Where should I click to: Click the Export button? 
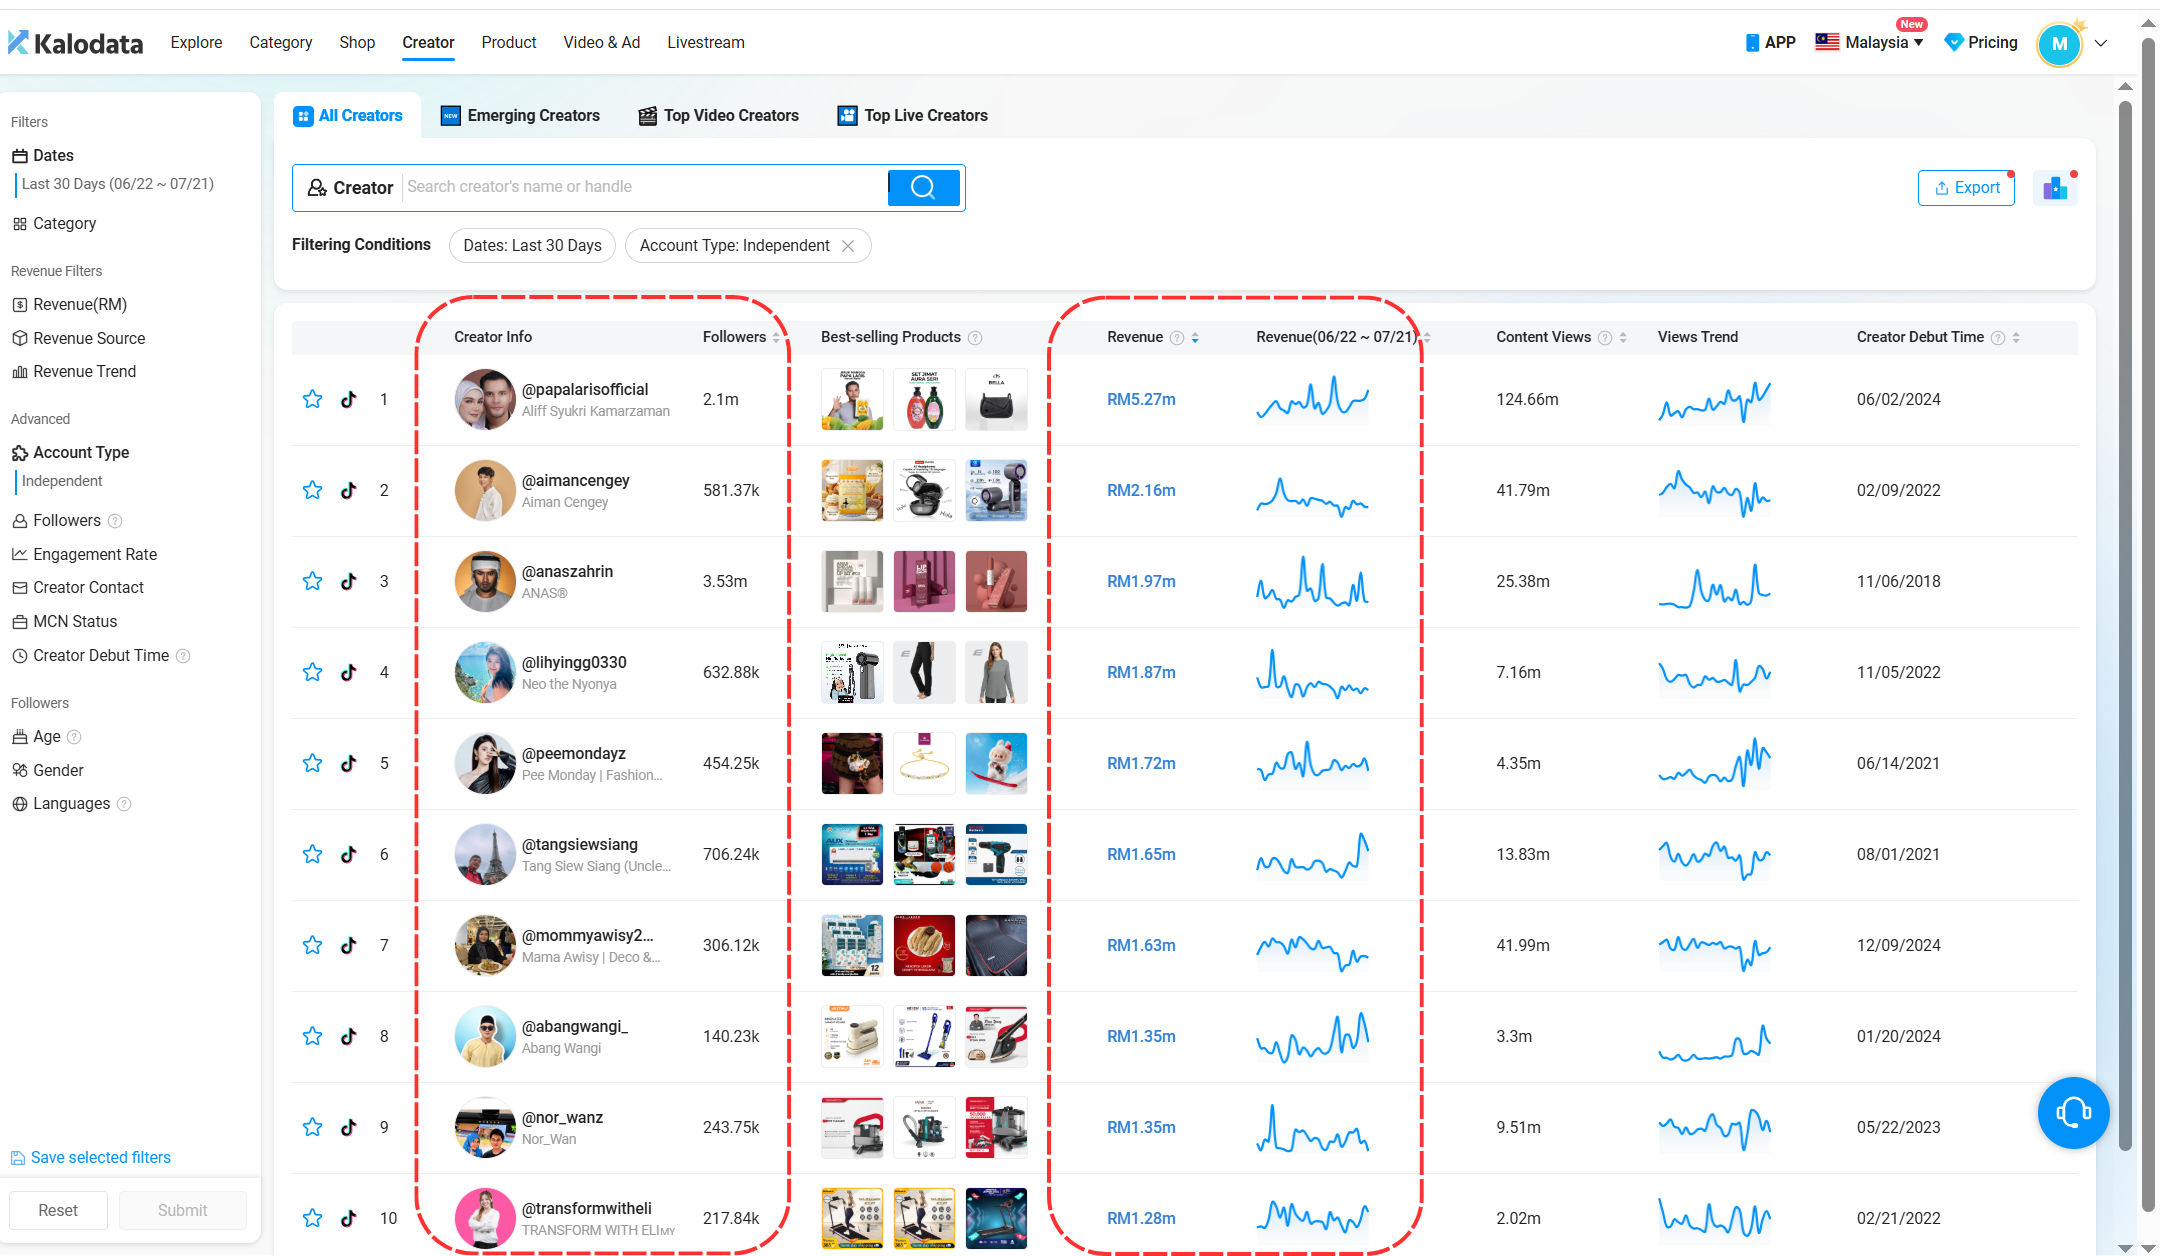point(1966,188)
